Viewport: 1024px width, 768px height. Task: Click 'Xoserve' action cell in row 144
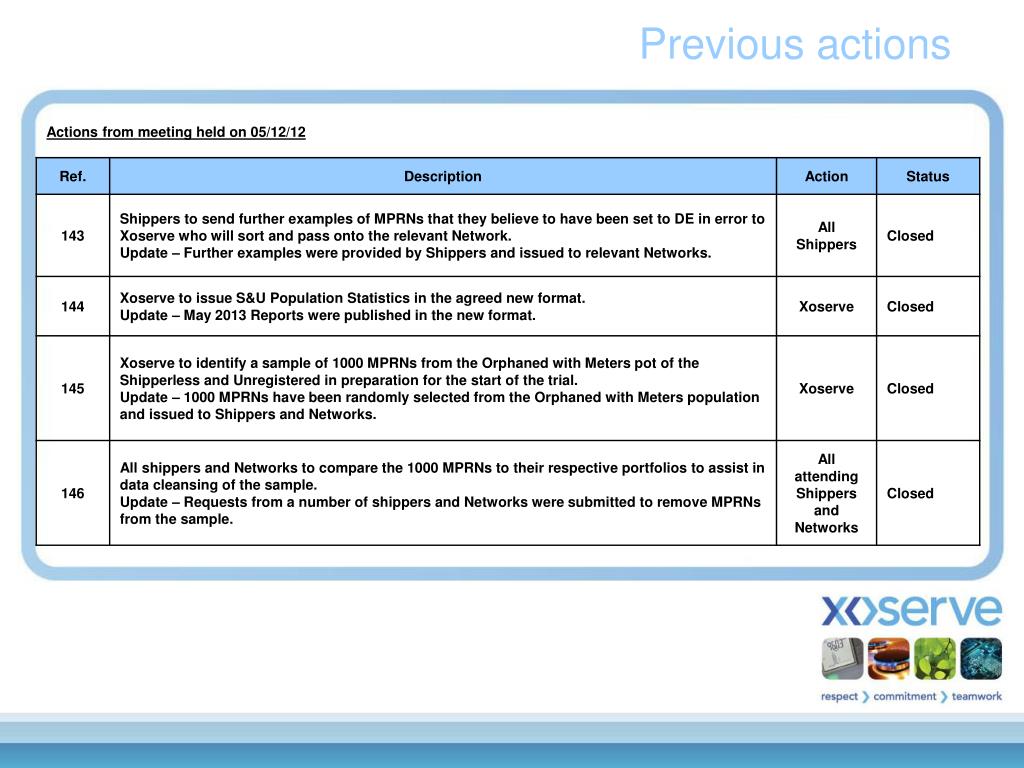(826, 306)
